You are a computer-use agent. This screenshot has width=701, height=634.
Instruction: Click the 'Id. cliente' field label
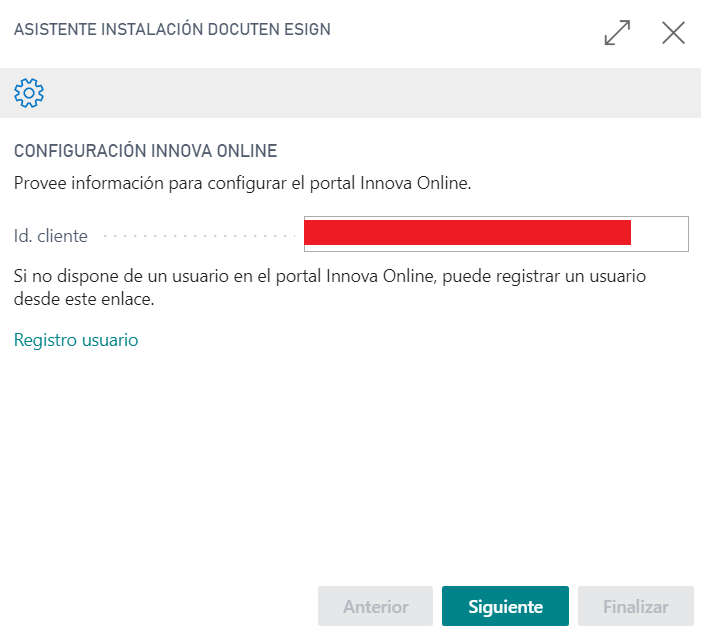51,236
